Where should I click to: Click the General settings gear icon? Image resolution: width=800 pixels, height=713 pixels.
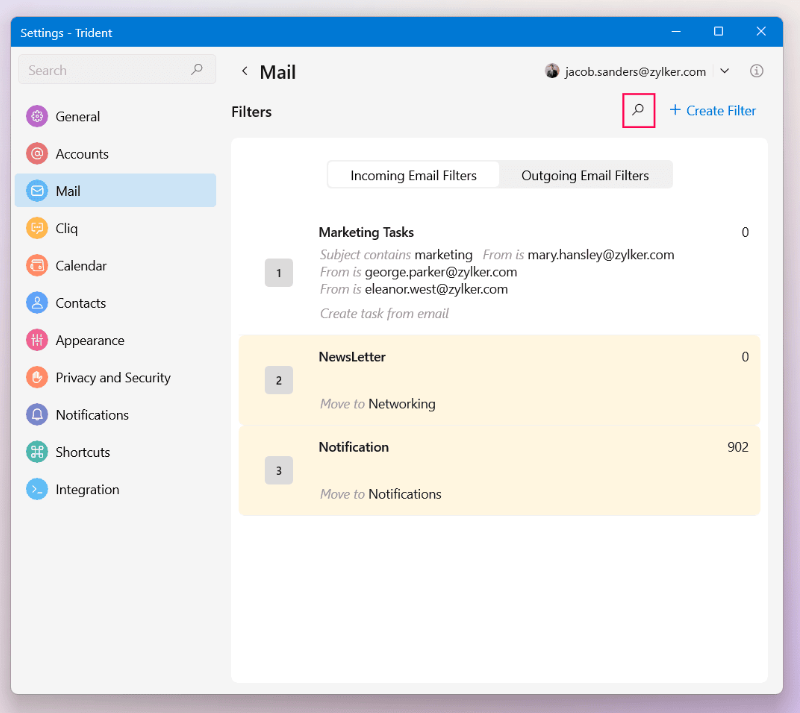(37, 116)
